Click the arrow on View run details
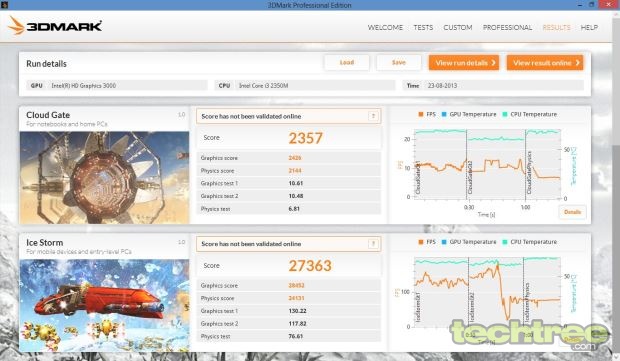This screenshot has height=361, width=620. [x=493, y=63]
